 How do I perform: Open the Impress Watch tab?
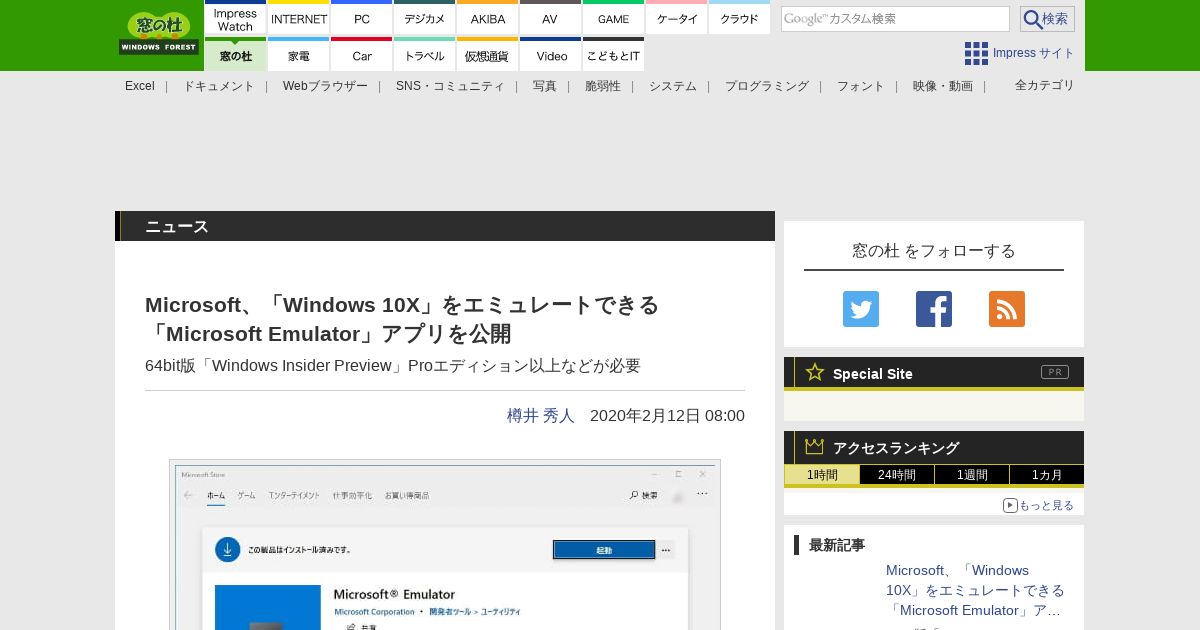(235, 19)
